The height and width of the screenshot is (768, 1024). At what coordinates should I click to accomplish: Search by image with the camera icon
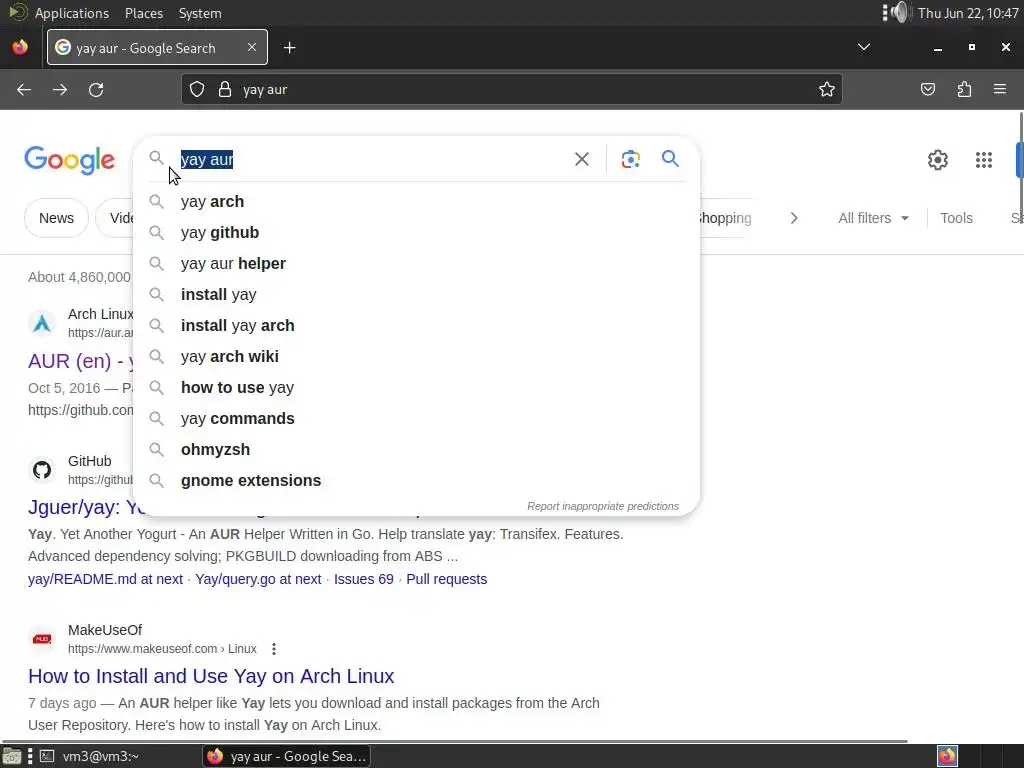click(x=630, y=159)
